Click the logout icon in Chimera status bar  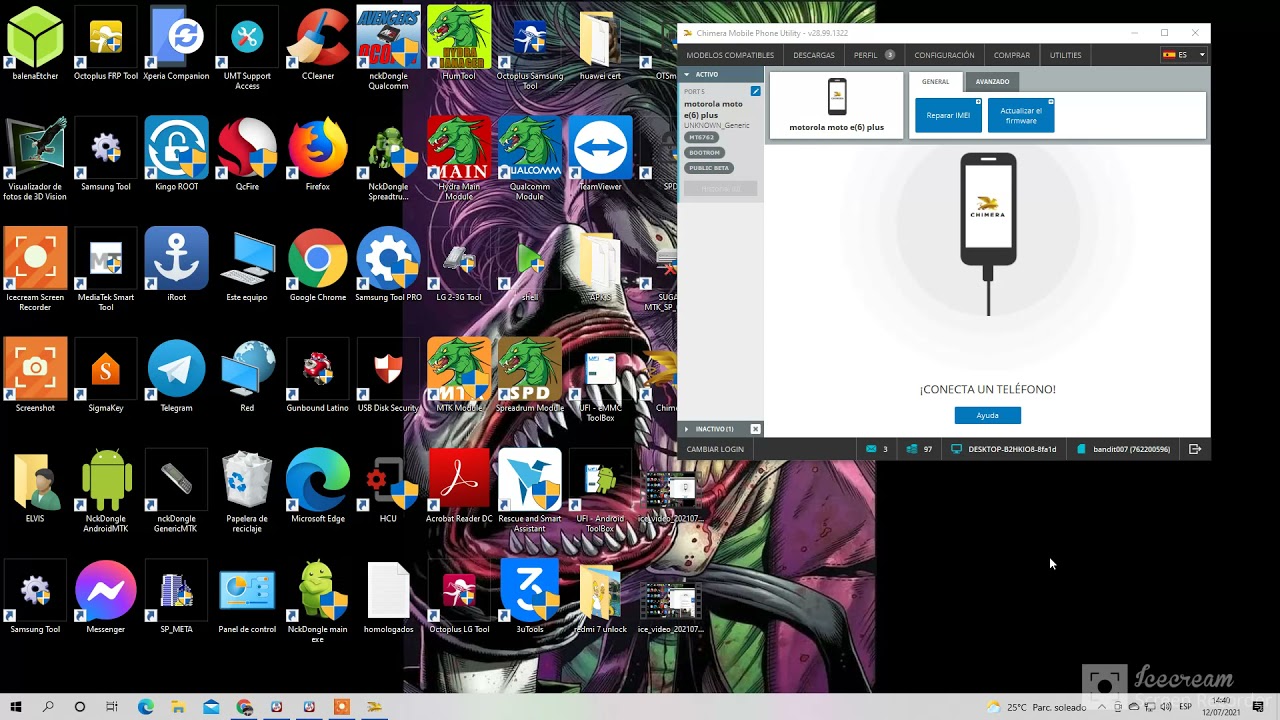coord(1194,449)
